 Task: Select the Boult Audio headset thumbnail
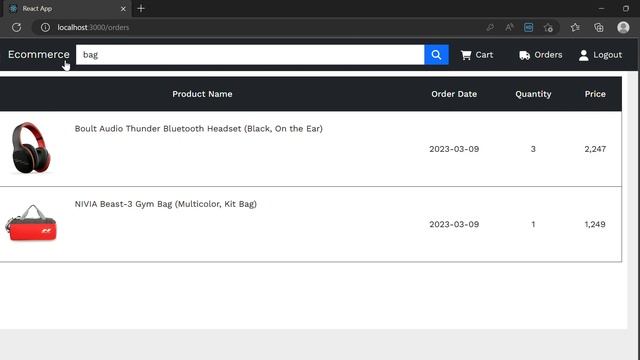coord(31,148)
